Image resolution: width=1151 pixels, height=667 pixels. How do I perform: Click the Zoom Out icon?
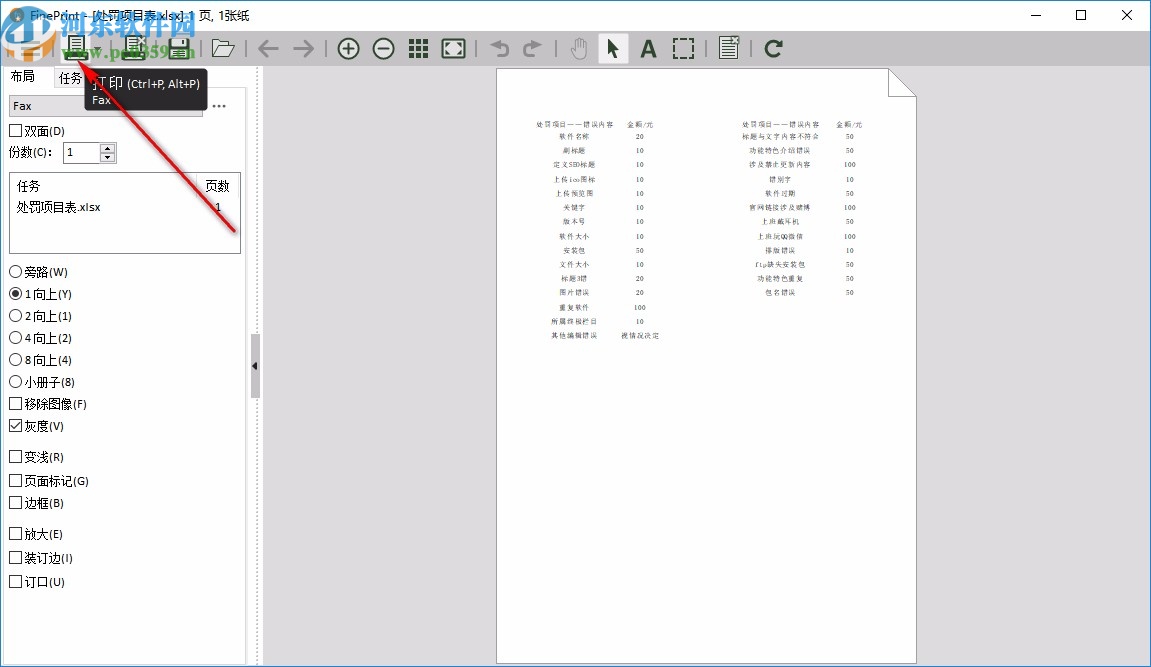383,47
